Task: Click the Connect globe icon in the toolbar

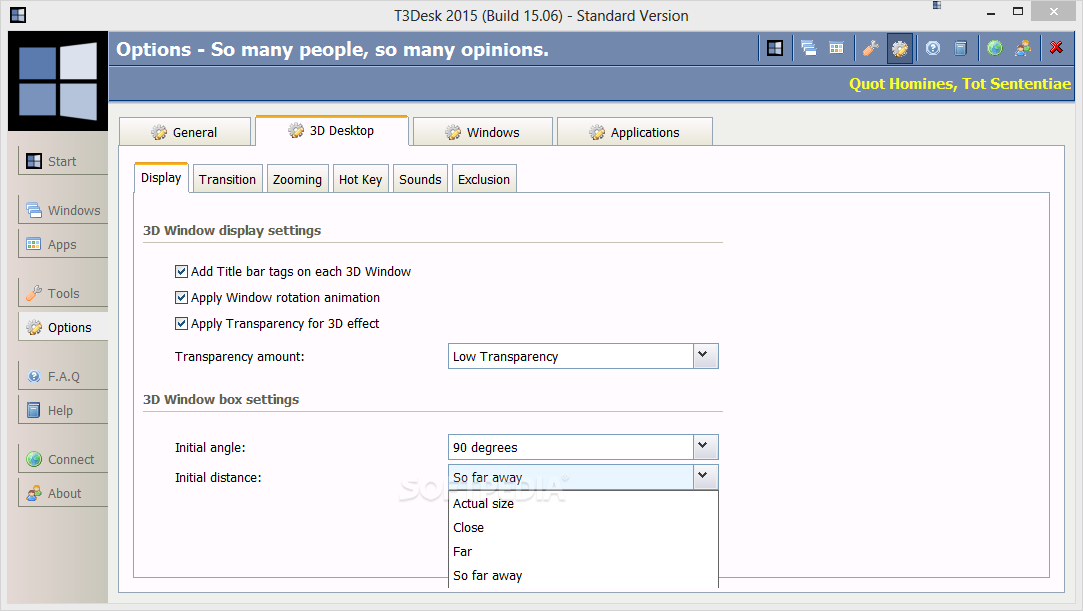Action: click(x=995, y=48)
